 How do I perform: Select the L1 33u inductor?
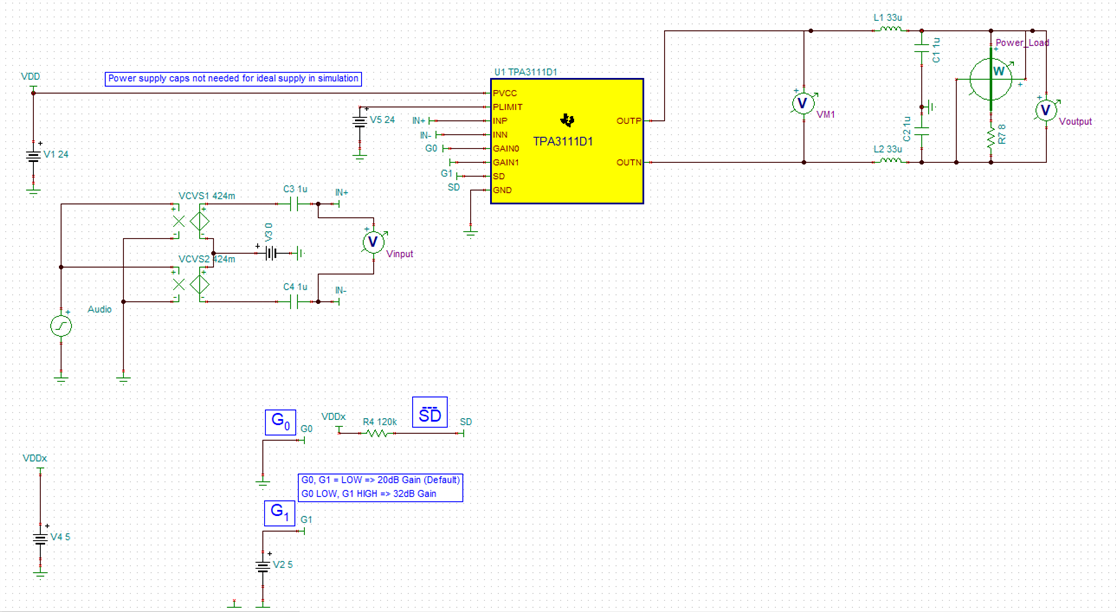click(890, 30)
